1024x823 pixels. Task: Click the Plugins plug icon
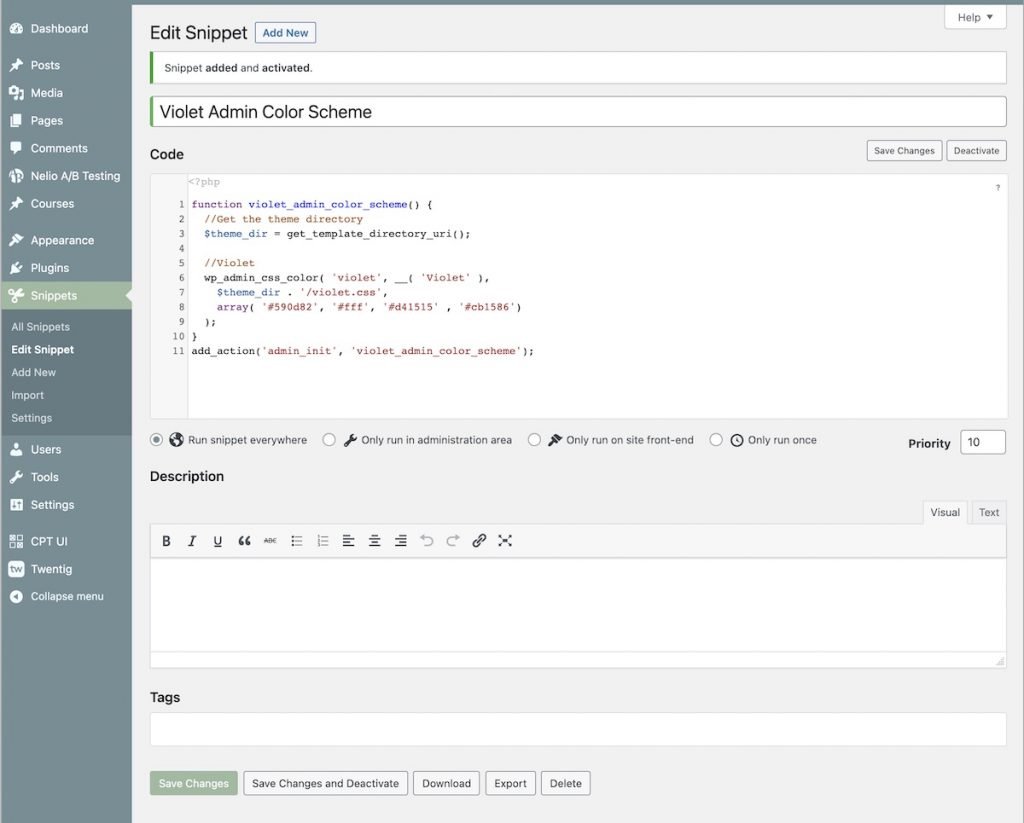16,268
